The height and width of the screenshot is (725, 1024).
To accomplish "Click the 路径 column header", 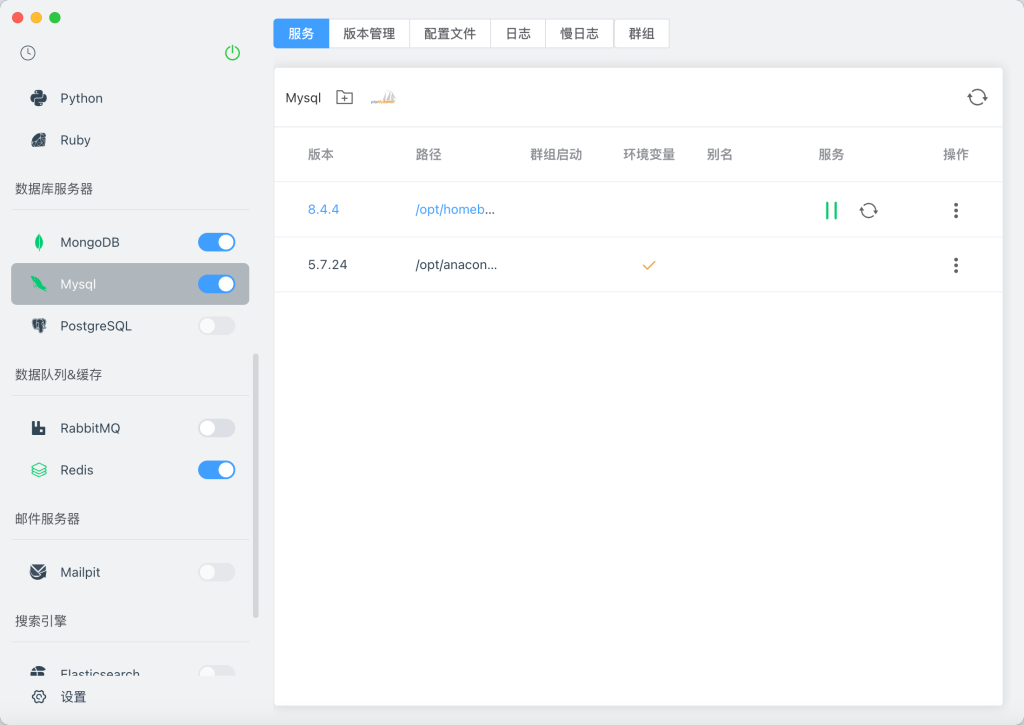I will pyautogui.click(x=428, y=154).
